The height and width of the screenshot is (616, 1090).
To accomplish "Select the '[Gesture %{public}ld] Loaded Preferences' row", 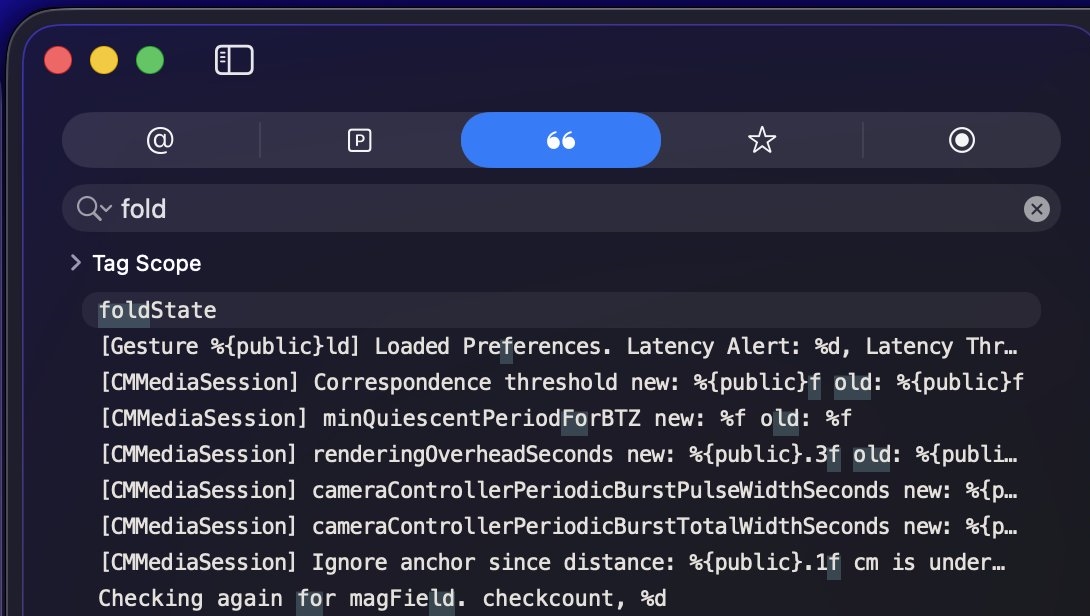I will [561, 346].
